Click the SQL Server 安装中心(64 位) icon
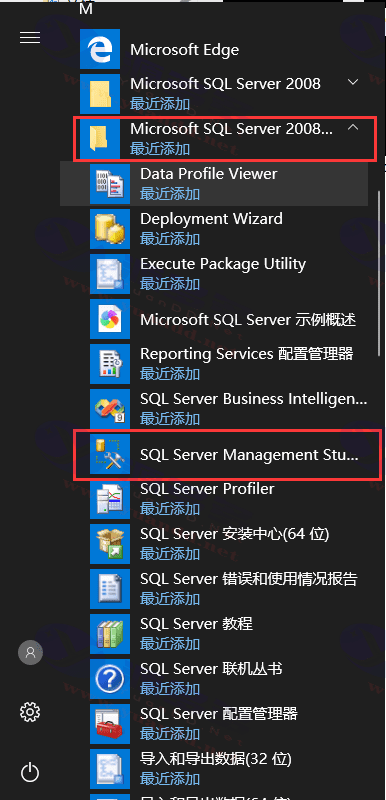 (110, 544)
